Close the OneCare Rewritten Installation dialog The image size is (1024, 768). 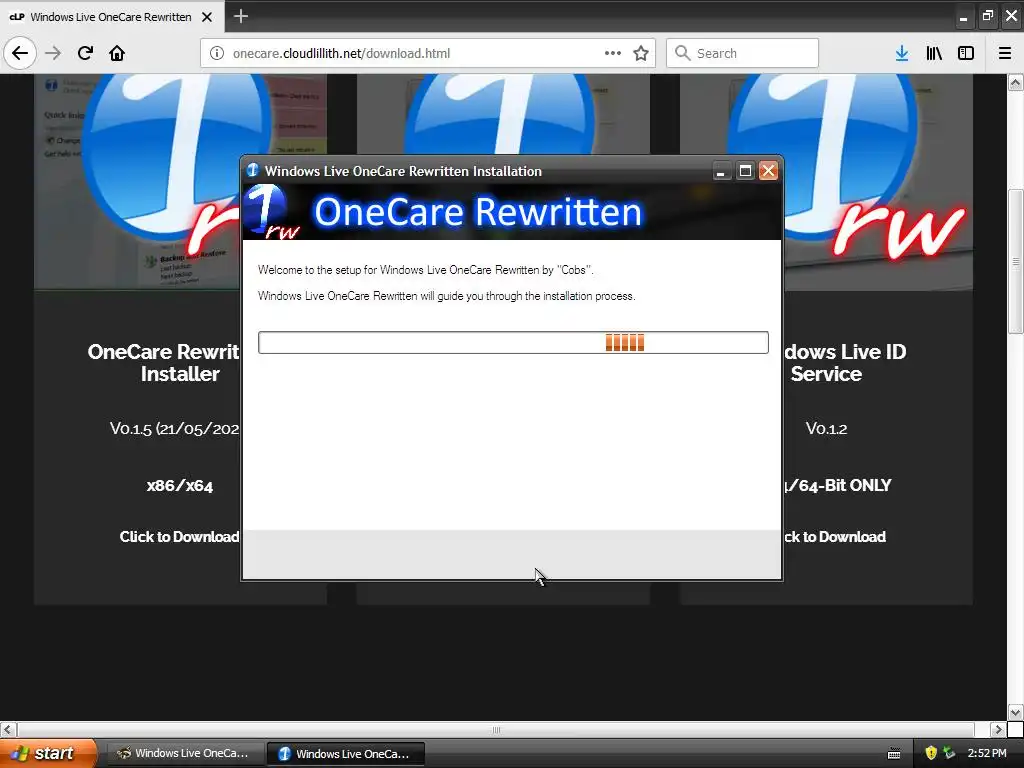pyautogui.click(x=769, y=171)
